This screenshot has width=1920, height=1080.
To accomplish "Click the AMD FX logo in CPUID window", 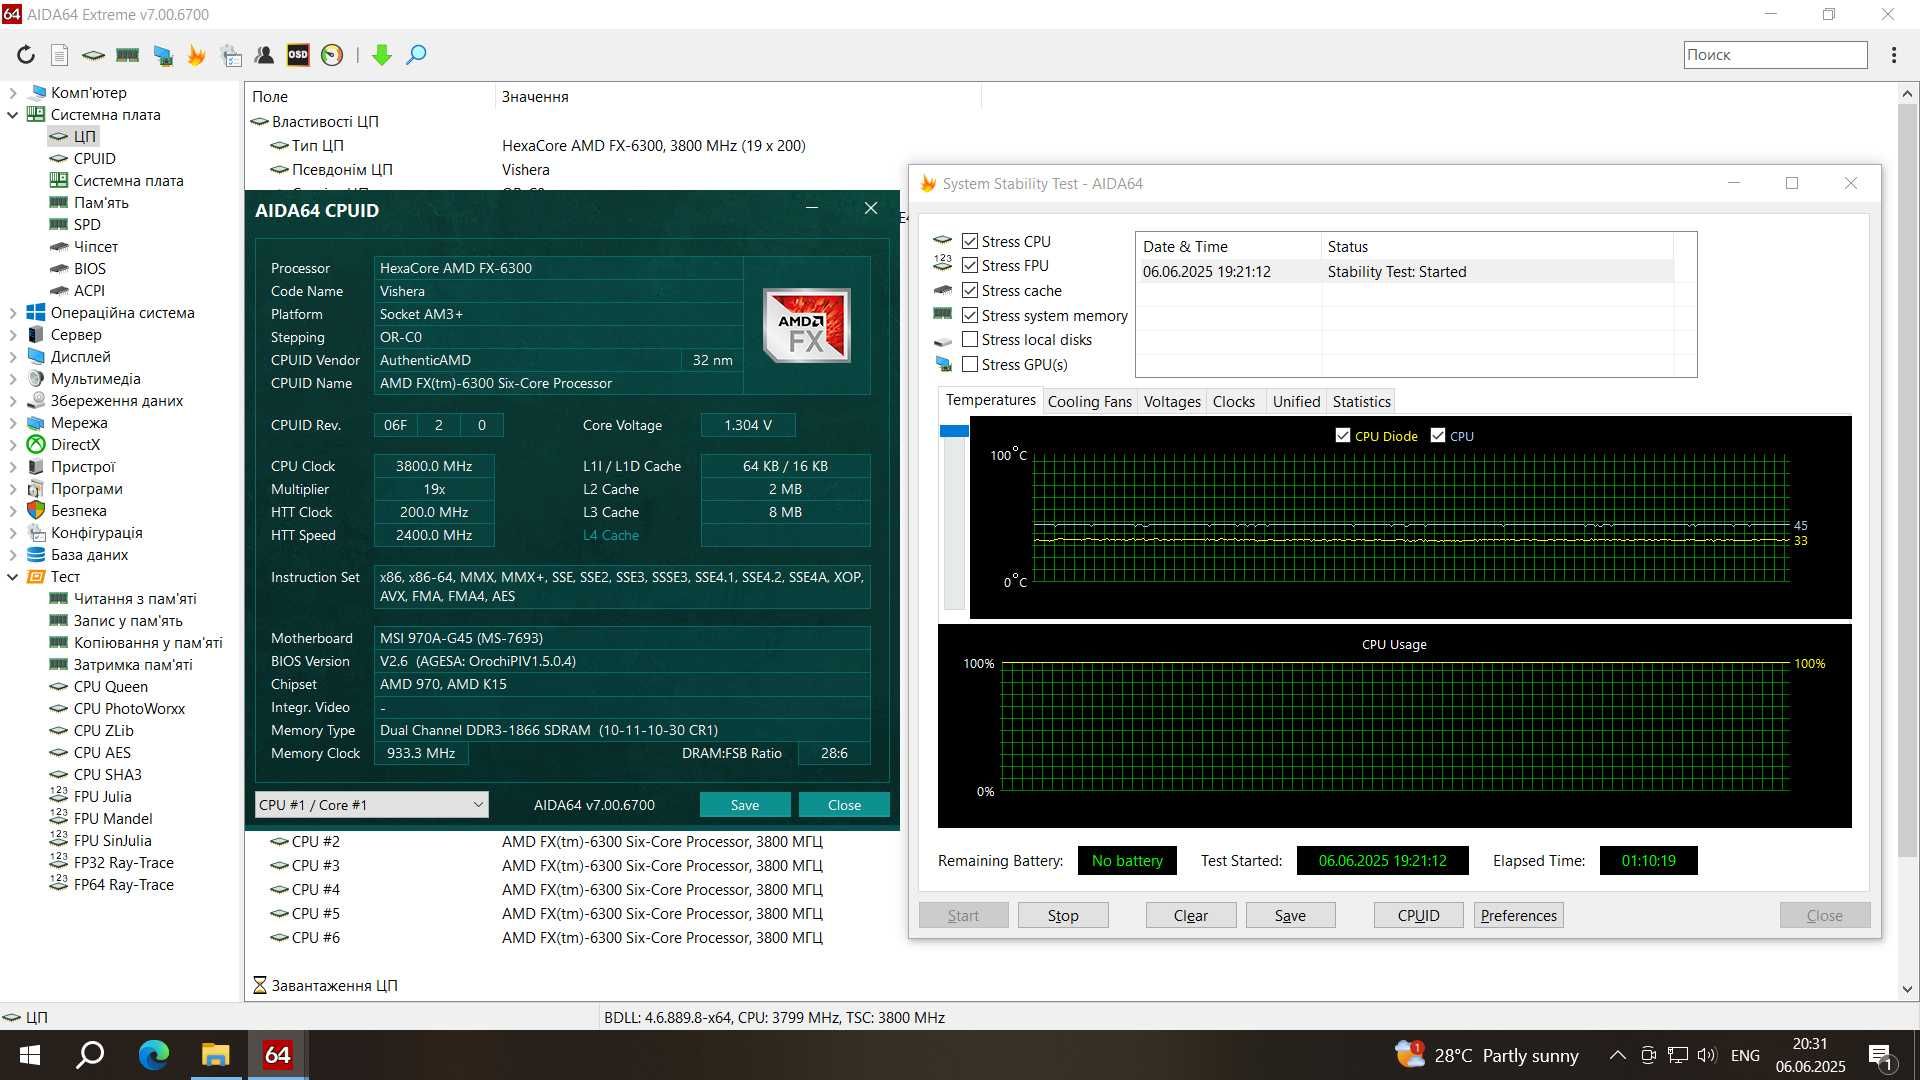I will (807, 326).
